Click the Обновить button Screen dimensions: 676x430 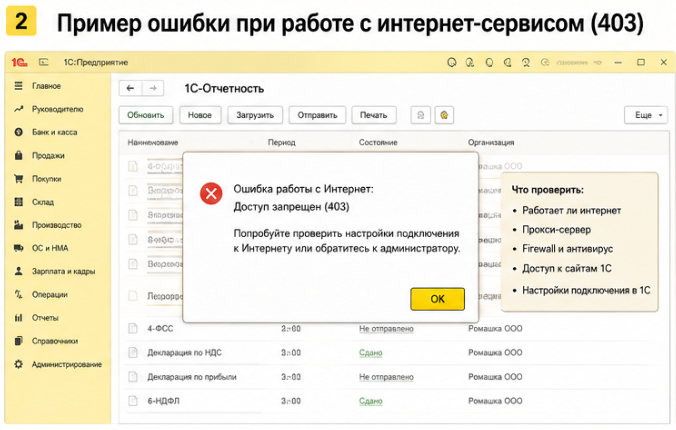(146, 115)
